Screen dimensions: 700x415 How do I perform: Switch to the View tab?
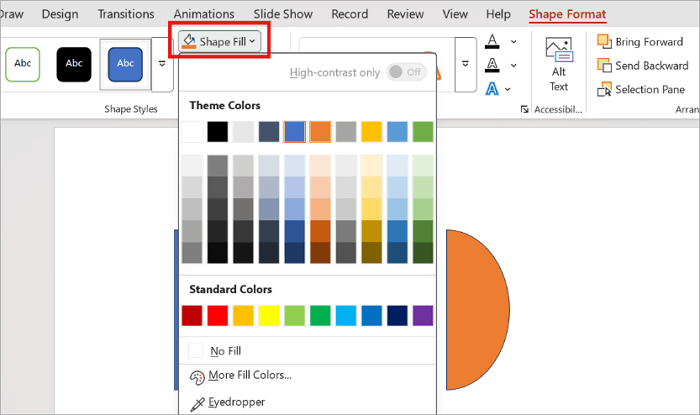[x=455, y=14]
